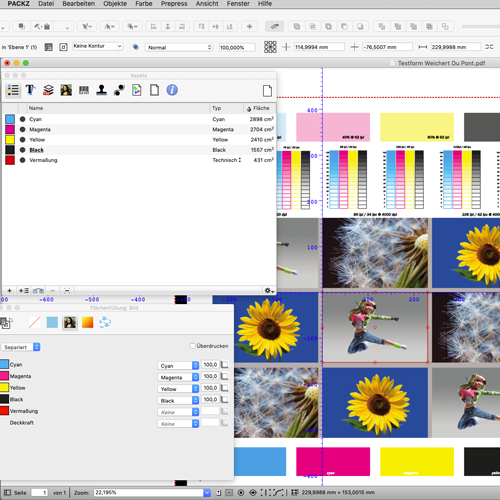The height and width of the screenshot is (500, 500).
Task: Open the Farbe menu
Action: pos(144,4)
